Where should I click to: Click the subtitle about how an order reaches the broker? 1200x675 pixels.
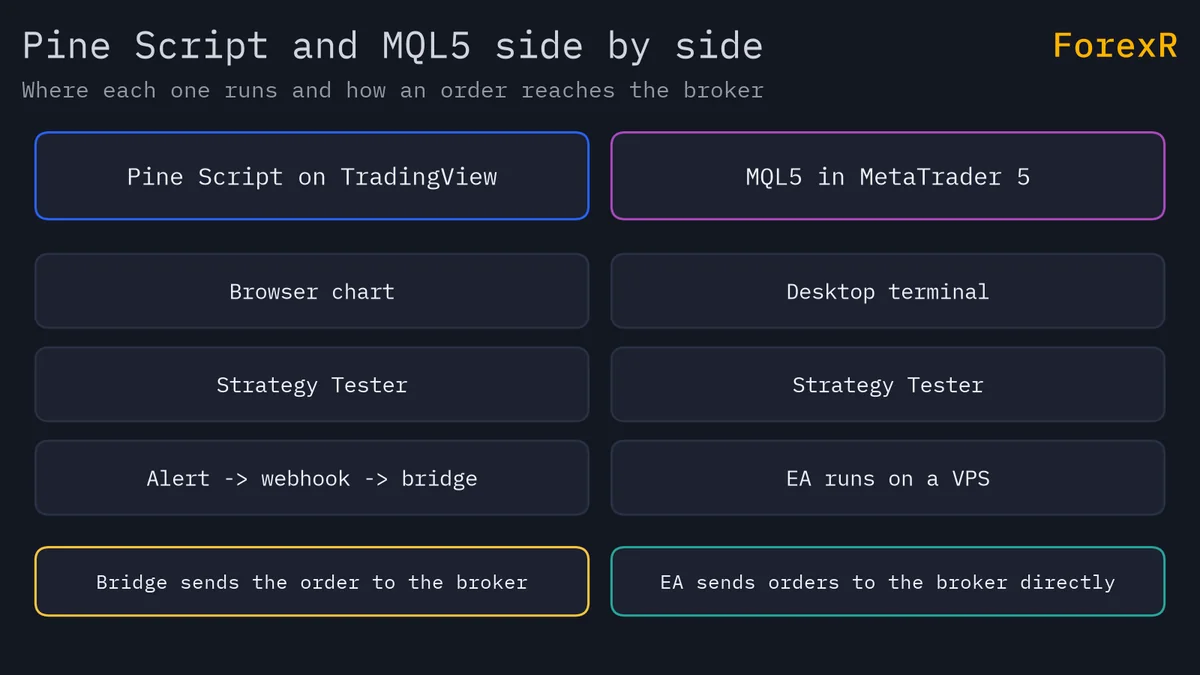tap(392, 90)
